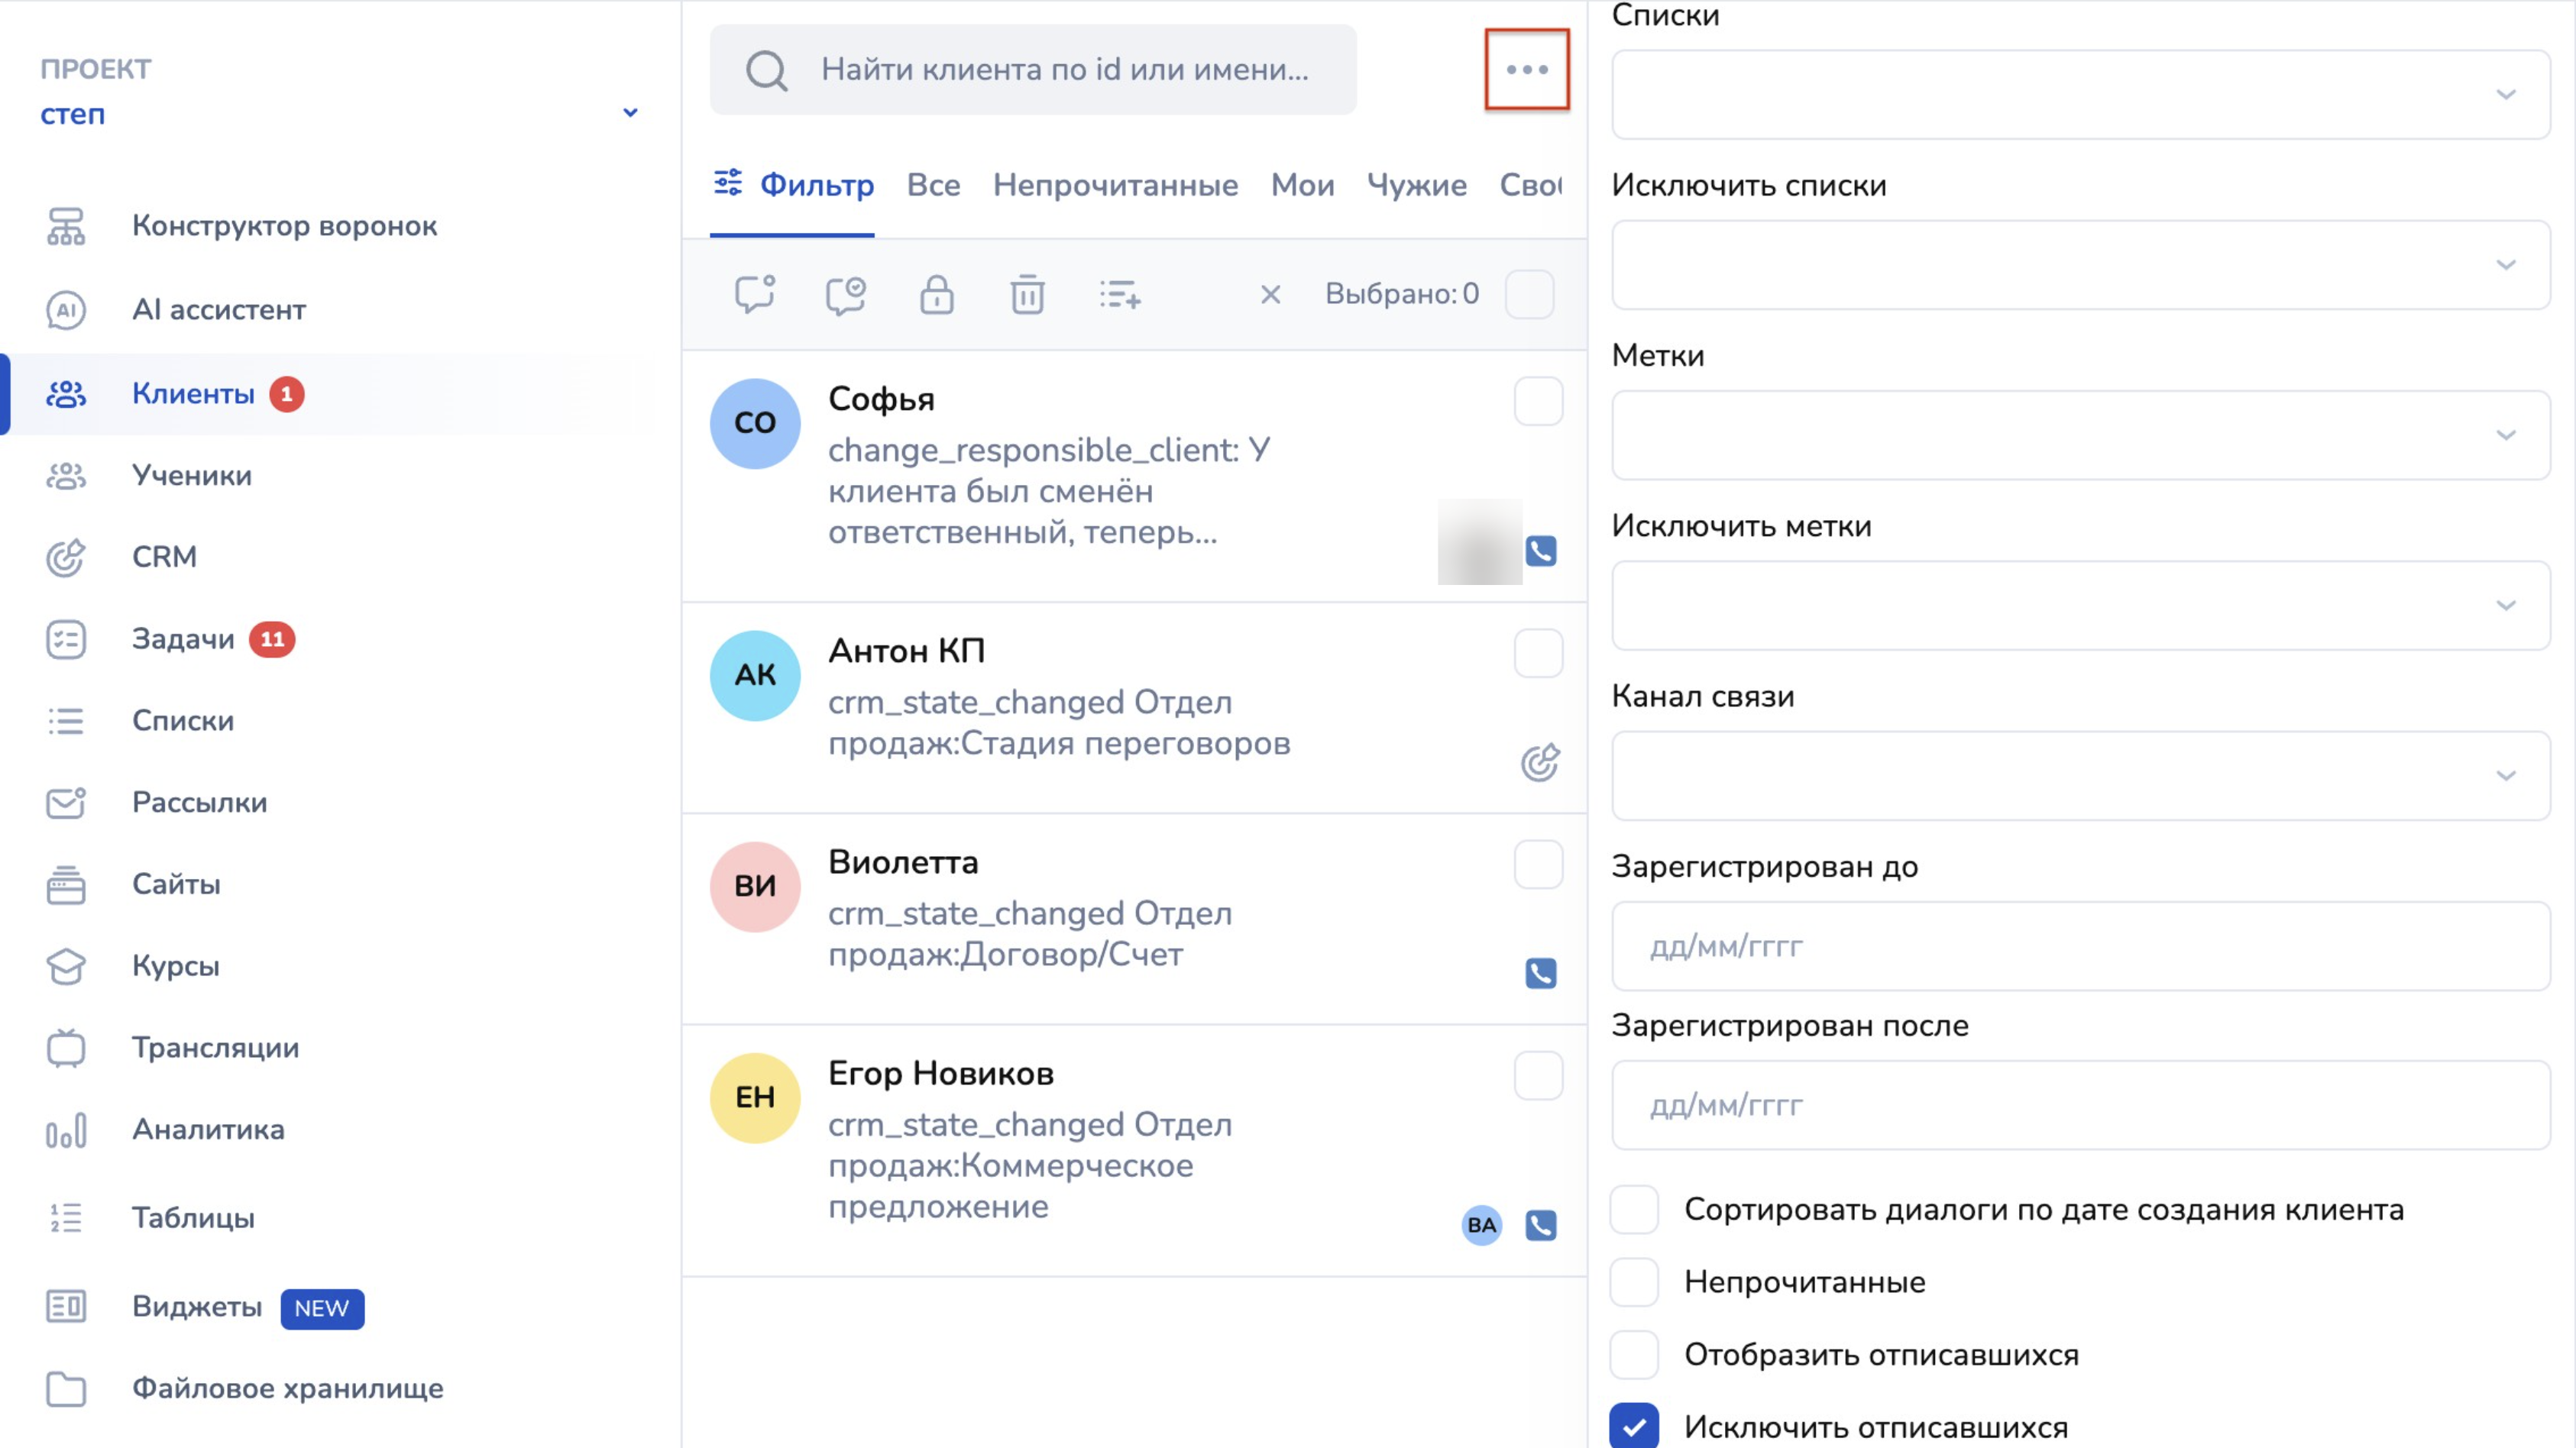This screenshot has height=1448, width=2576.
Task: Click the add-to-list icon in toolbar
Action: (1119, 295)
